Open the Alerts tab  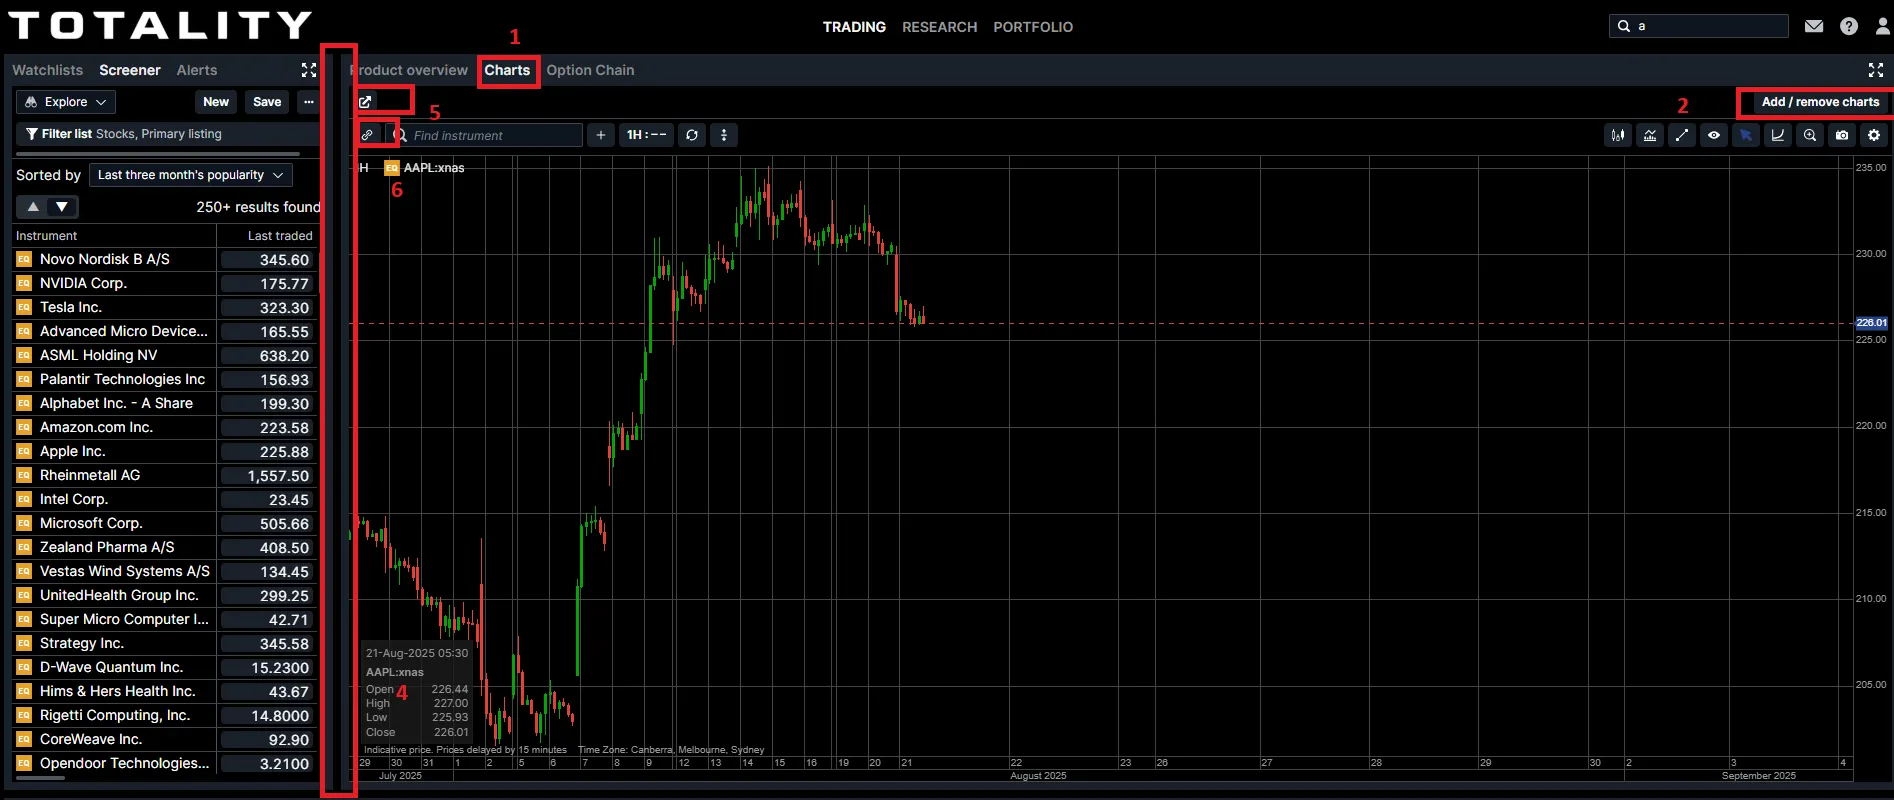(197, 70)
